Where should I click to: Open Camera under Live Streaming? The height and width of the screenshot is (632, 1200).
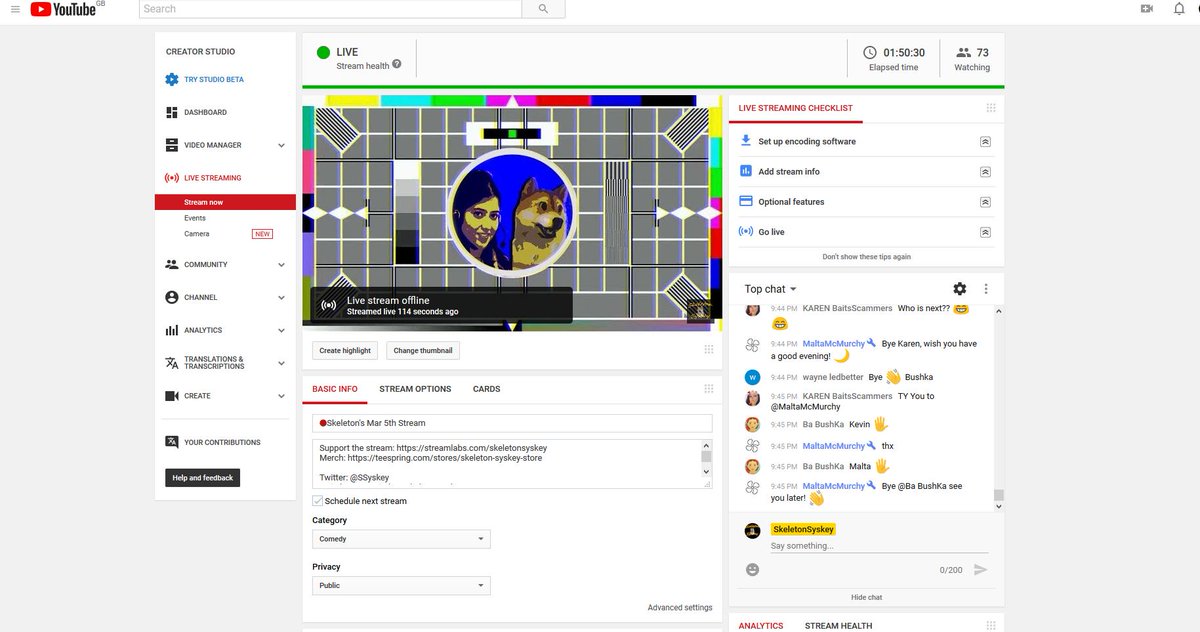click(x=197, y=234)
